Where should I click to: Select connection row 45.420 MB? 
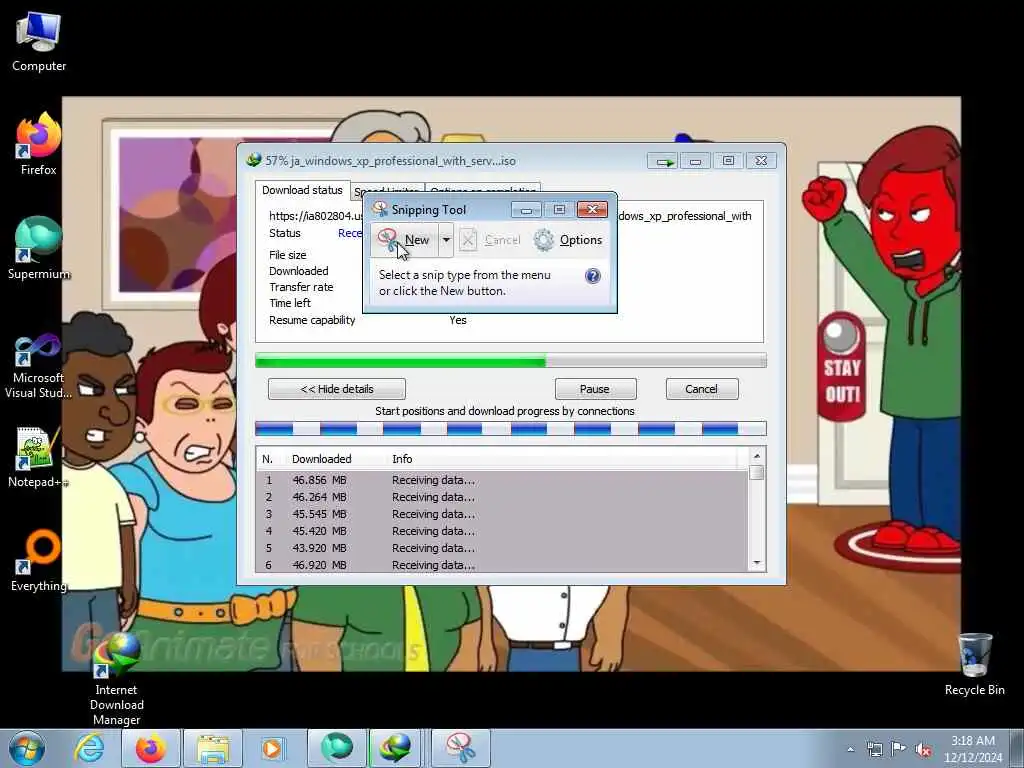tap(502, 531)
